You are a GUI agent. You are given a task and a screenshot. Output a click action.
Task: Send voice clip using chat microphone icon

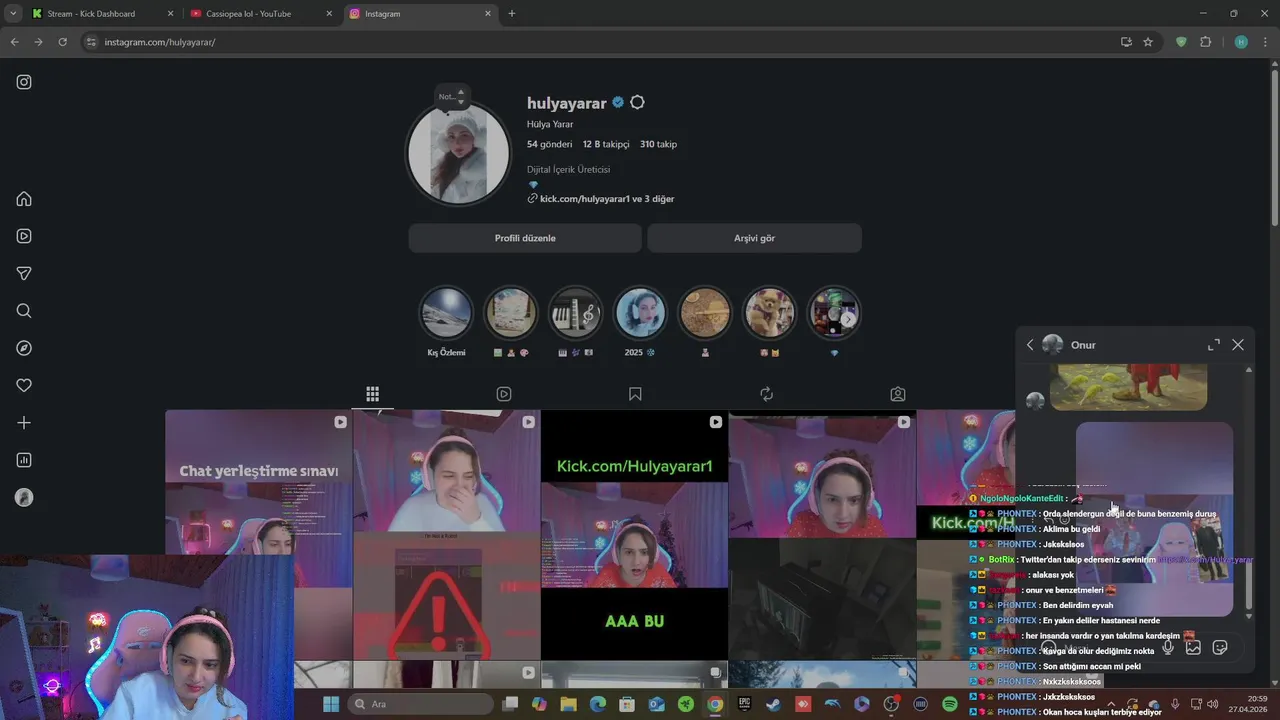pos(1167,647)
